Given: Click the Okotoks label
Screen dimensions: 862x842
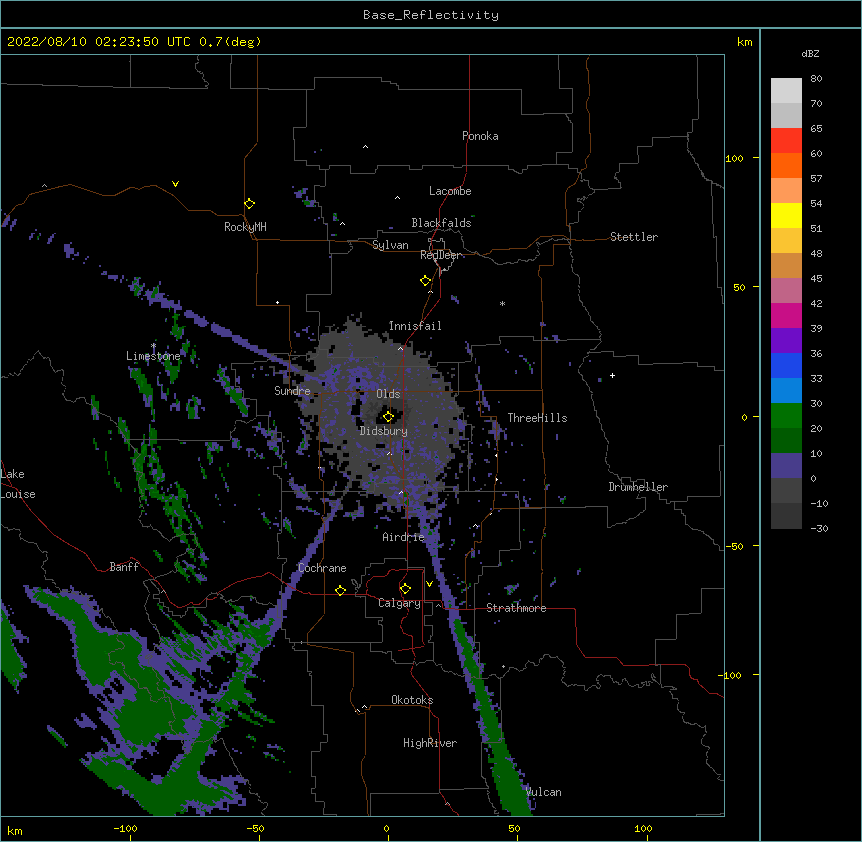Looking at the screenshot, I should pos(412,700).
